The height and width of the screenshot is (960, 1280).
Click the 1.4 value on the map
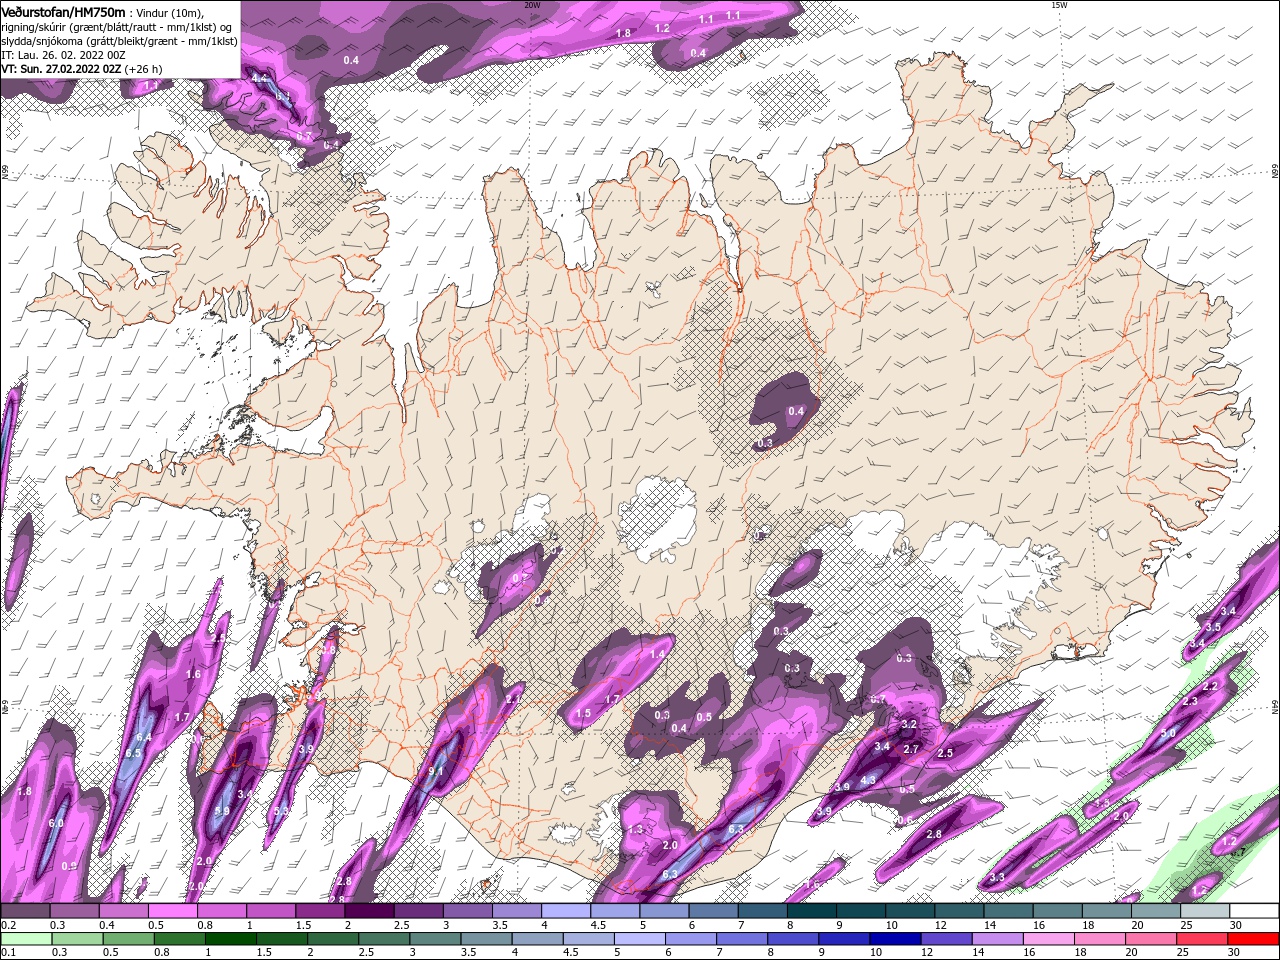[x=657, y=654]
